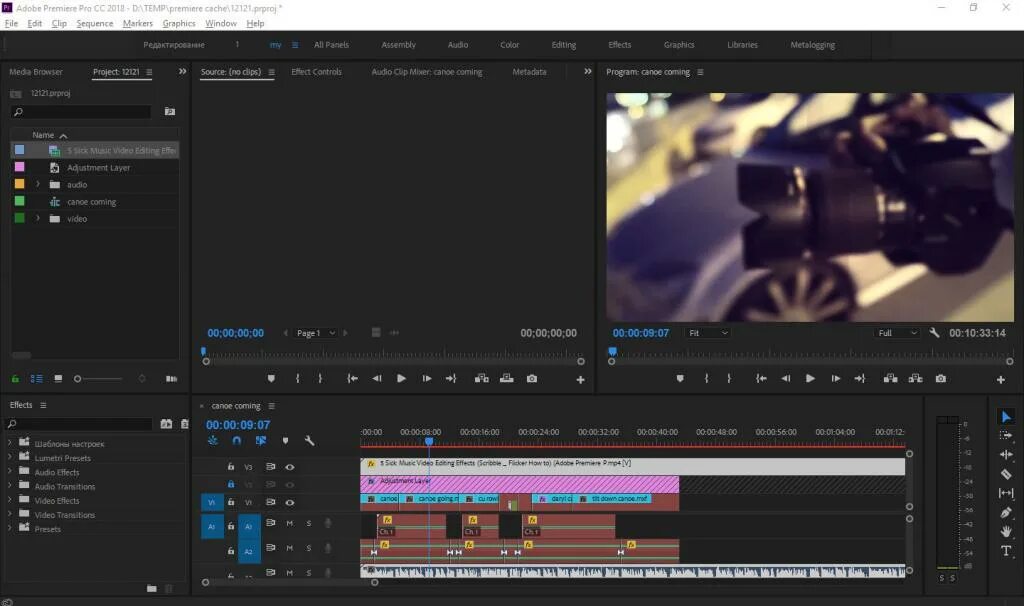Expand the audio bin in the project panel
The image size is (1024, 606).
pyautogui.click(x=39, y=184)
